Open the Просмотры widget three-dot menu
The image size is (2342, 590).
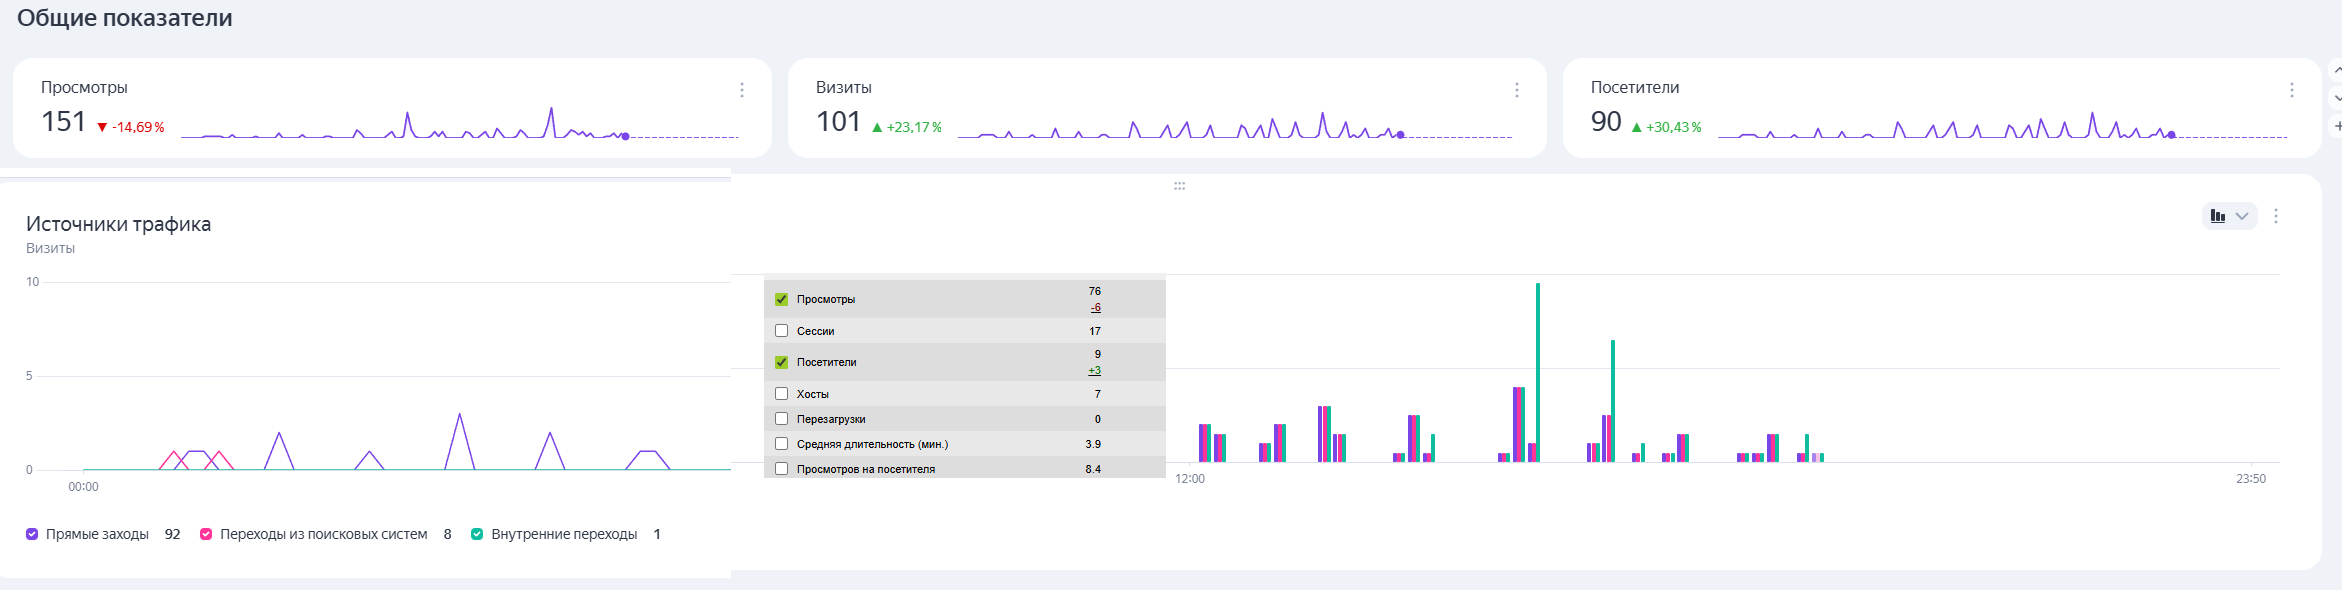741,90
